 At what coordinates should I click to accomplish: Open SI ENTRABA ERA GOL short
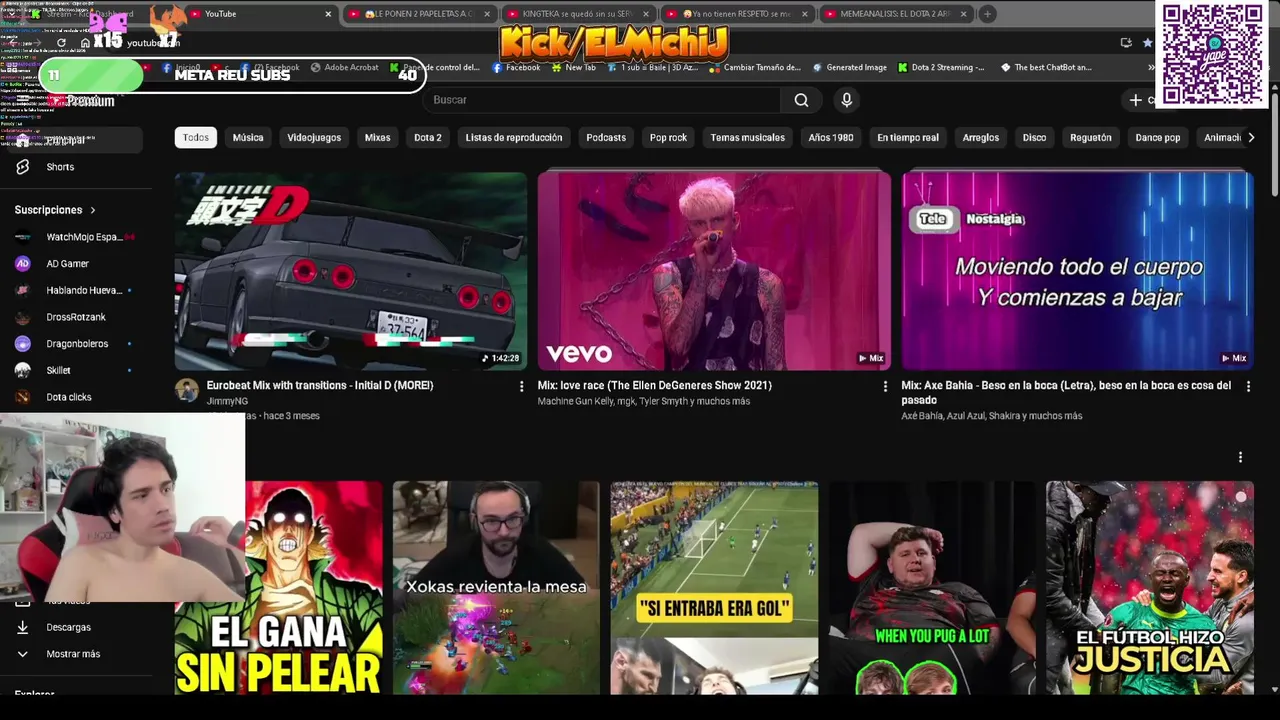pyautogui.click(x=714, y=588)
